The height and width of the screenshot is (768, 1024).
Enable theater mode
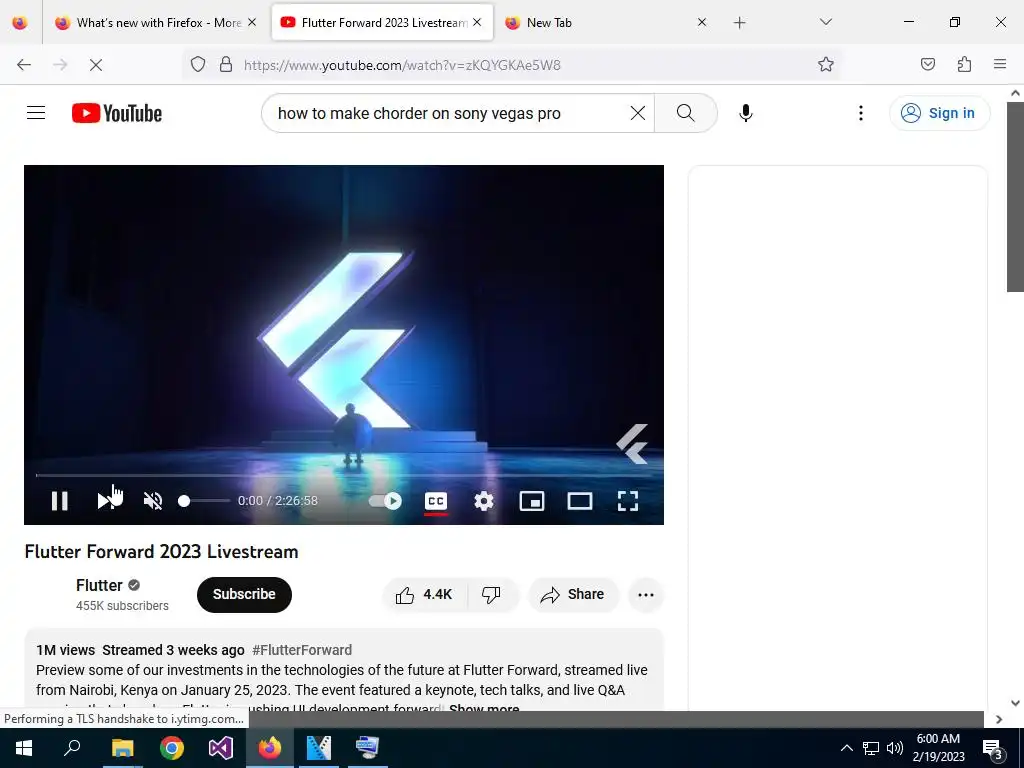coord(580,501)
